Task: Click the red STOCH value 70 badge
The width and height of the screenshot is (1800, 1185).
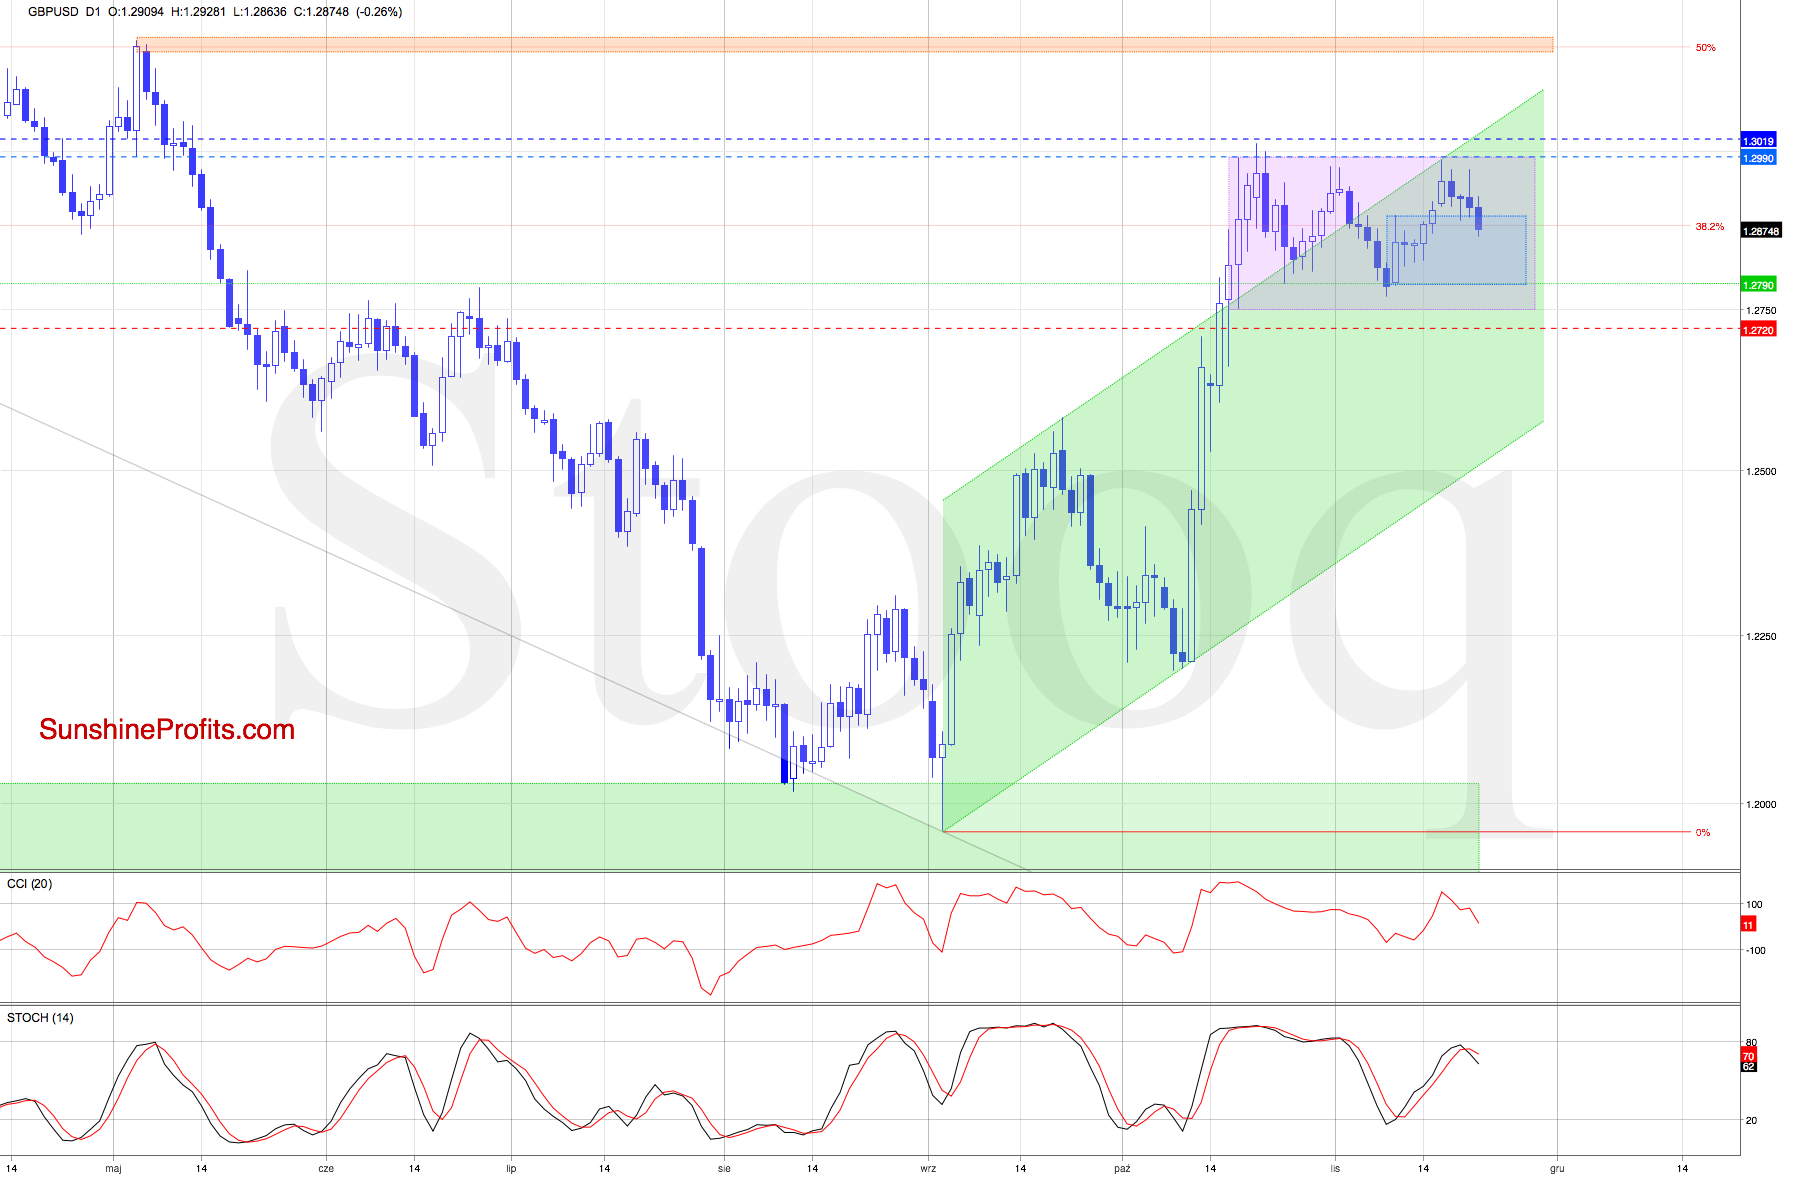Action: click(1748, 1056)
